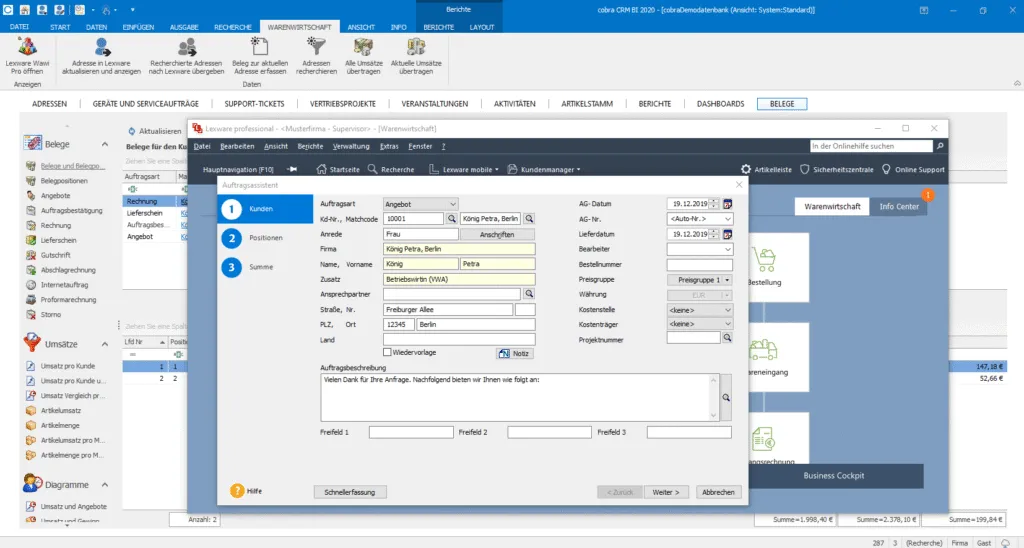Click search icon next to Matchcode field

coord(529,219)
